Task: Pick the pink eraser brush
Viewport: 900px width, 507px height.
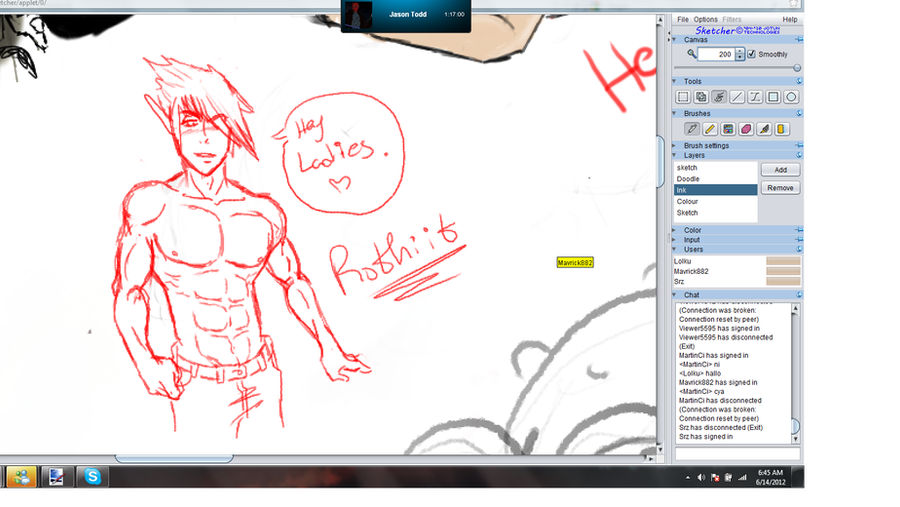Action: click(746, 129)
